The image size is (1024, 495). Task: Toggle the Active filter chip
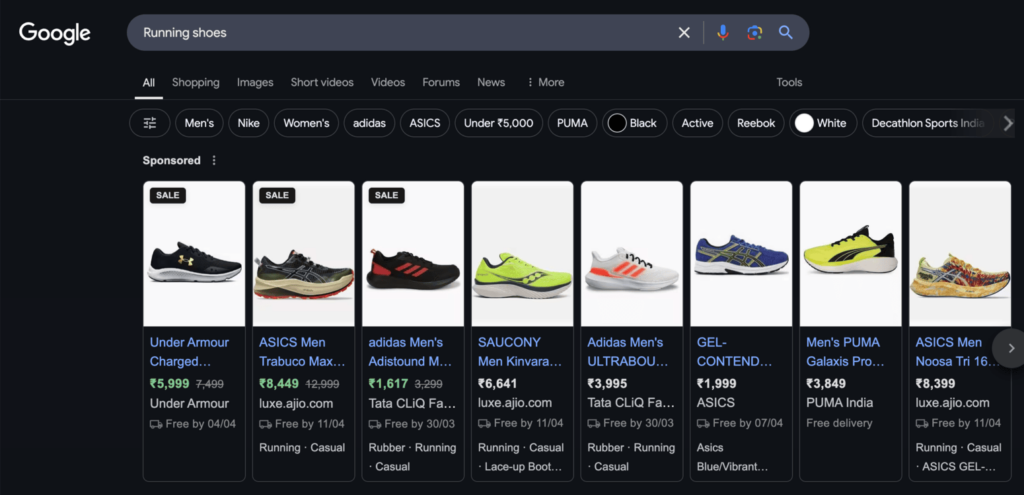pyautogui.click(x=697, y=123)
